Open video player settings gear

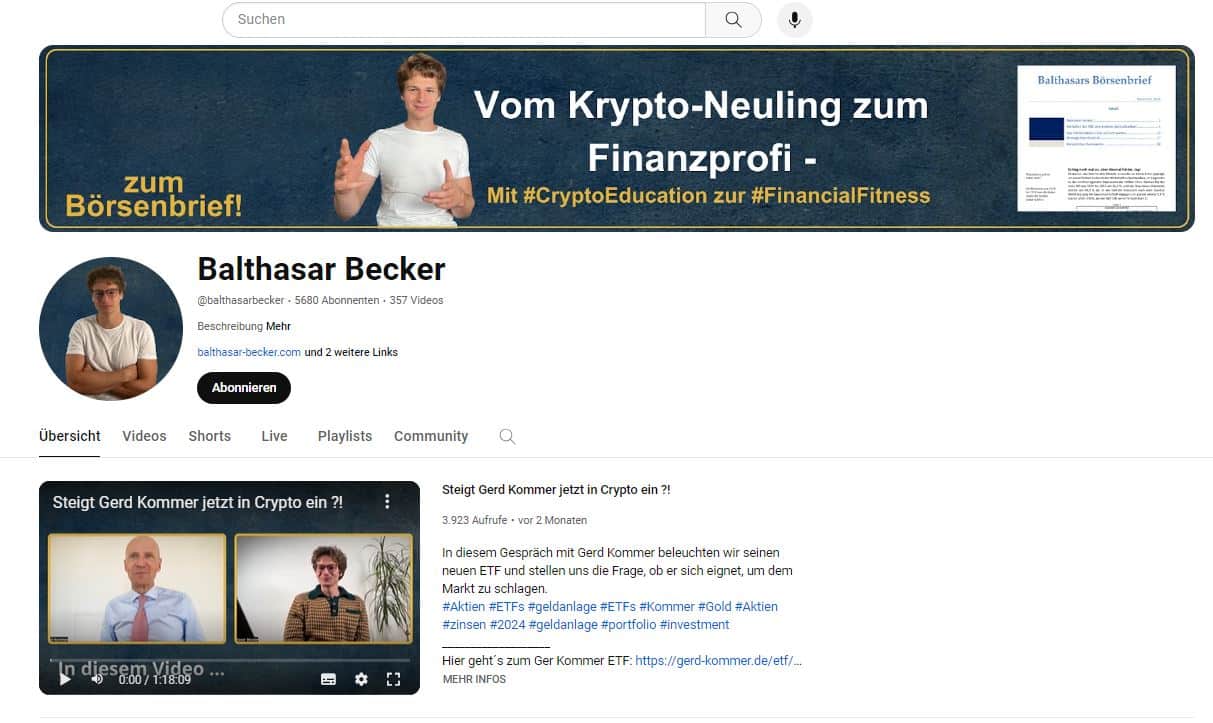(361, 679)
